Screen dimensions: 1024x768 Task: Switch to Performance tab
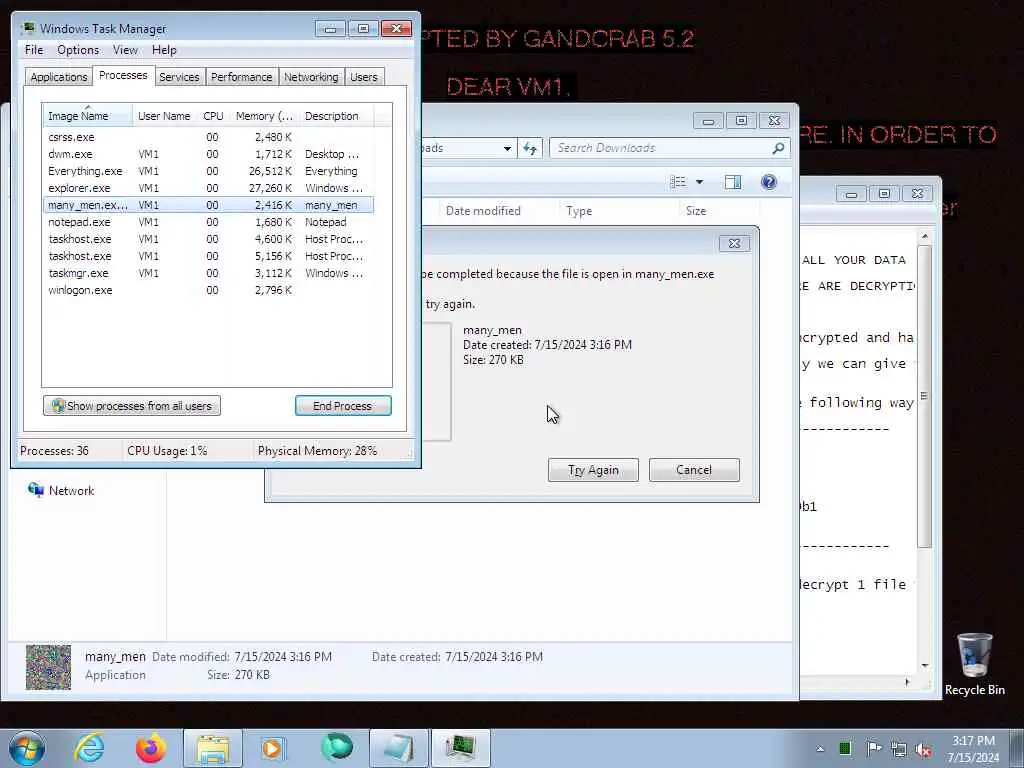tap(242, 77)
